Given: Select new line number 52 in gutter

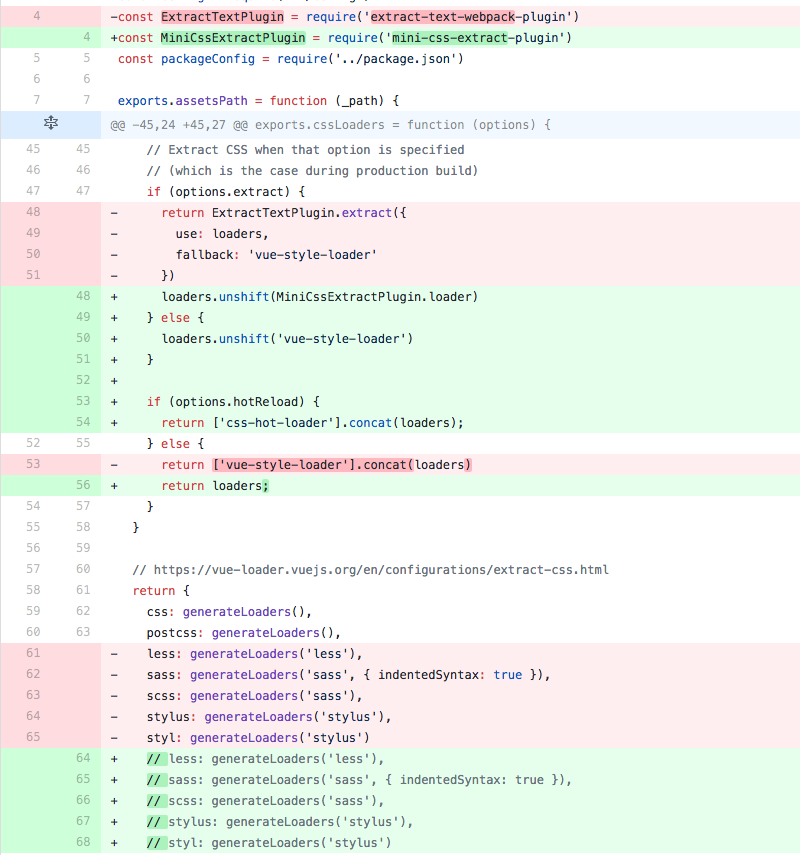Looking at the screenshot, I should (83, 380).
